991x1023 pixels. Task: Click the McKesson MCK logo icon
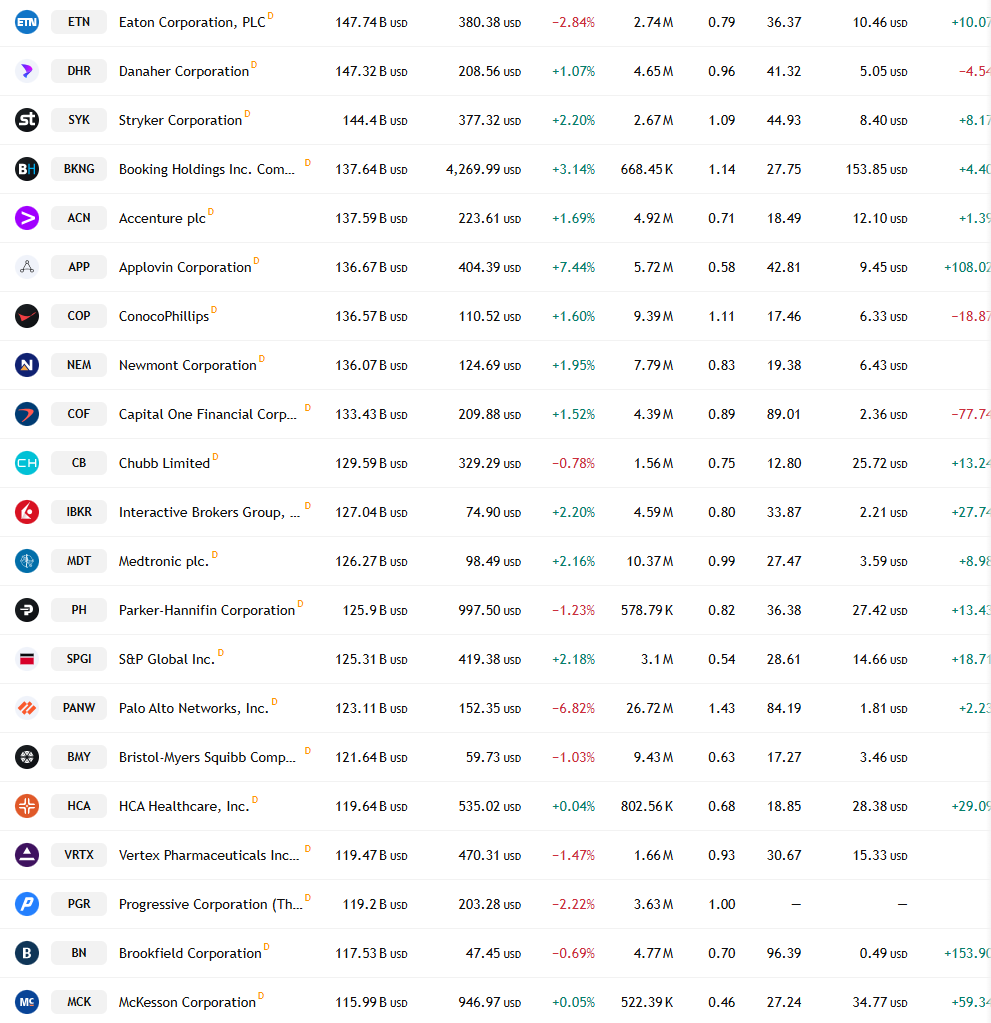[27, 1002]
